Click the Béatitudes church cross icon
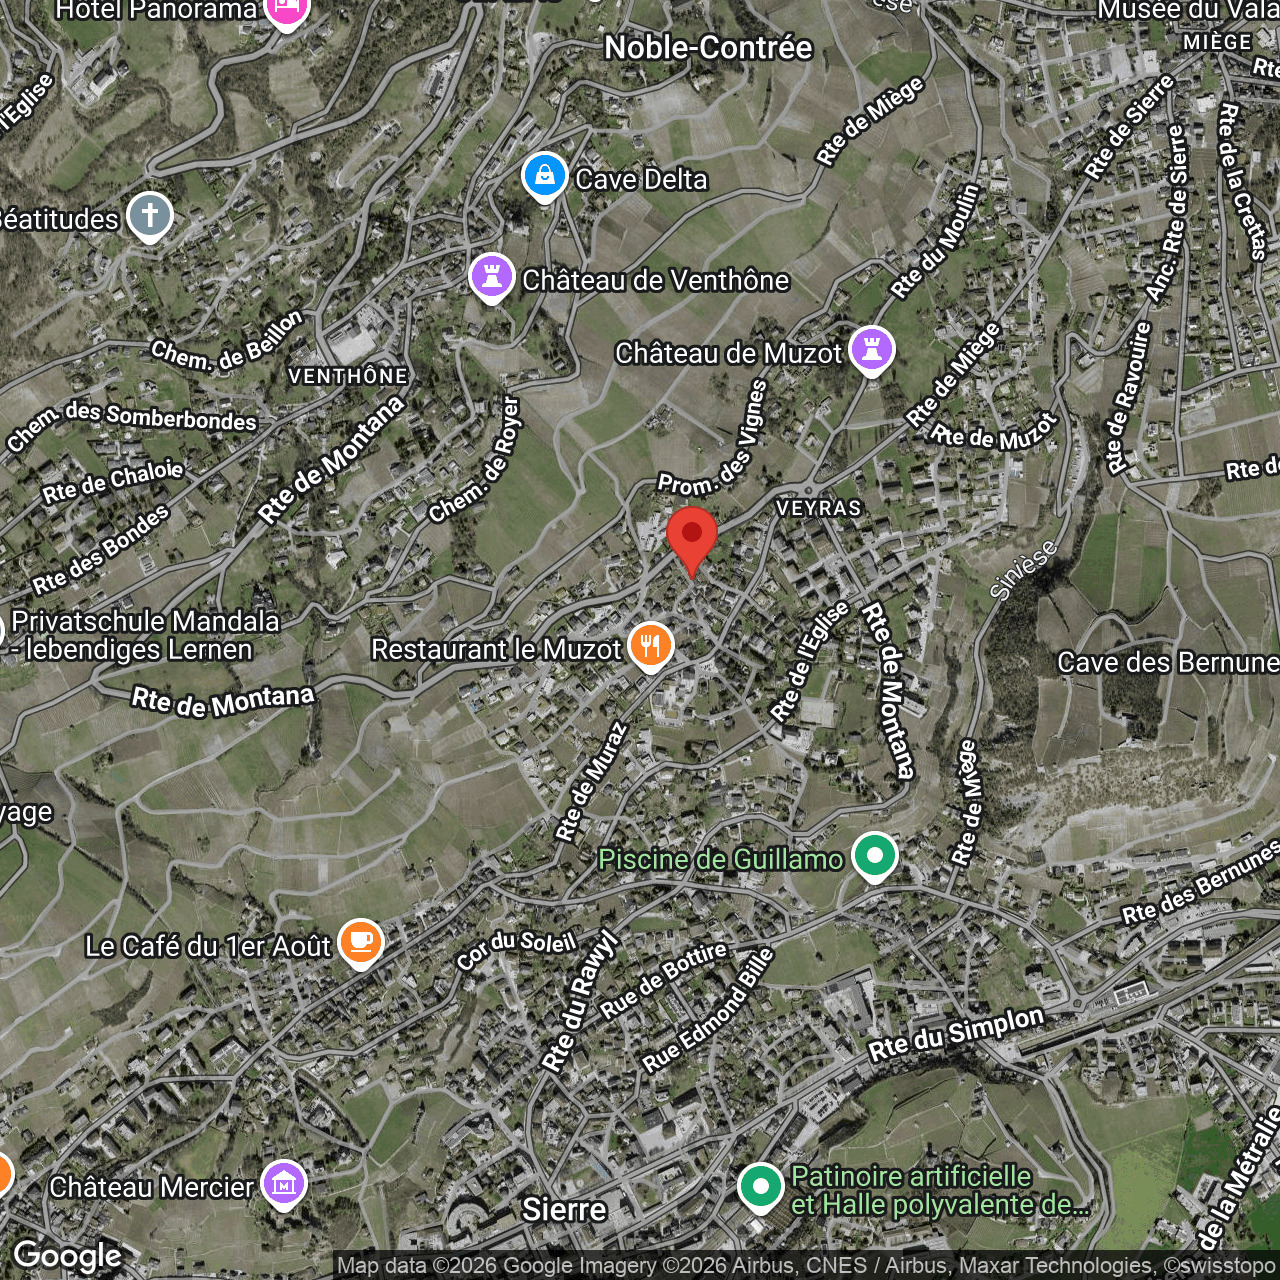Image resolution: width=1280 pixels, height=1280 pixels. click(x=150, y=216)
